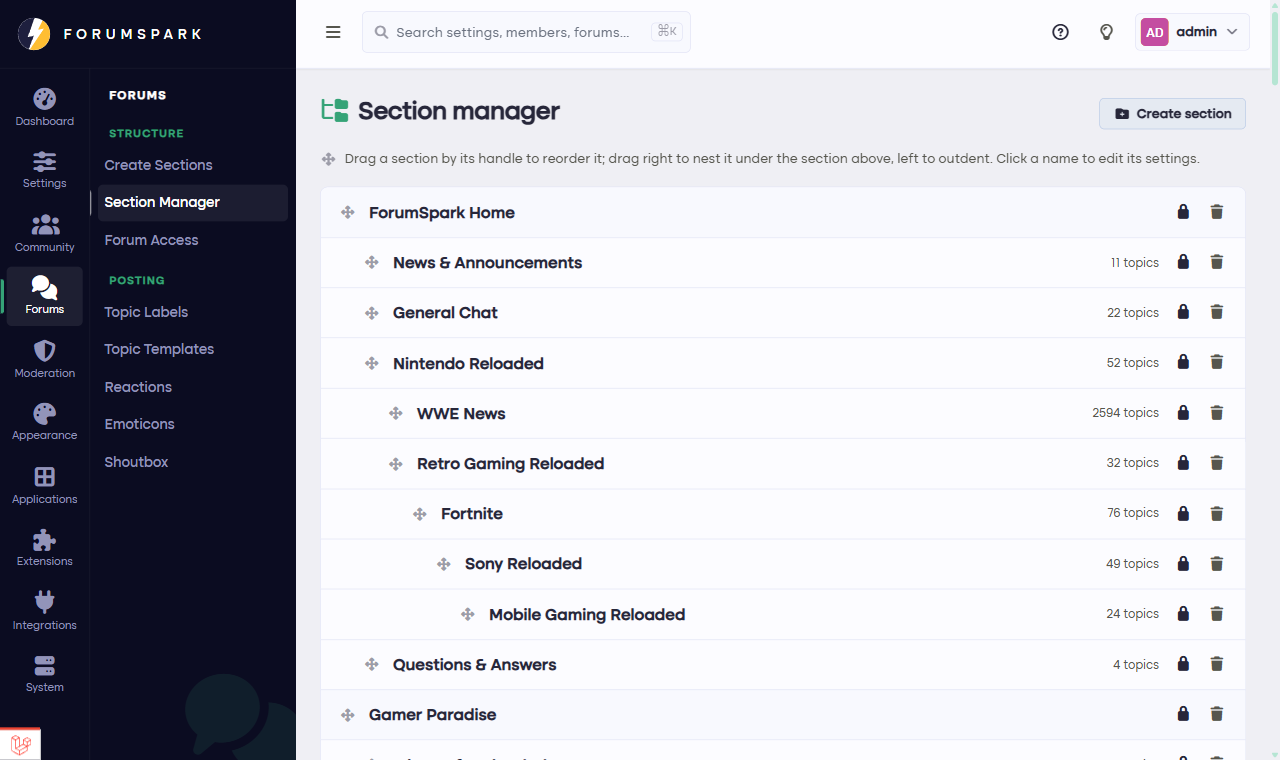This screenshot has width=1280, height=760.
Task: Click lock icon for Questions & Answers
Action: (x=1183, y=664)
